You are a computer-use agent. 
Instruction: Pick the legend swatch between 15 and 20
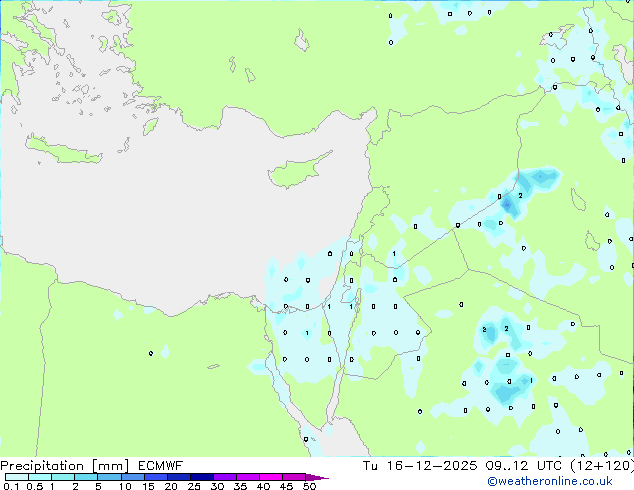click(x=155, y=477)
